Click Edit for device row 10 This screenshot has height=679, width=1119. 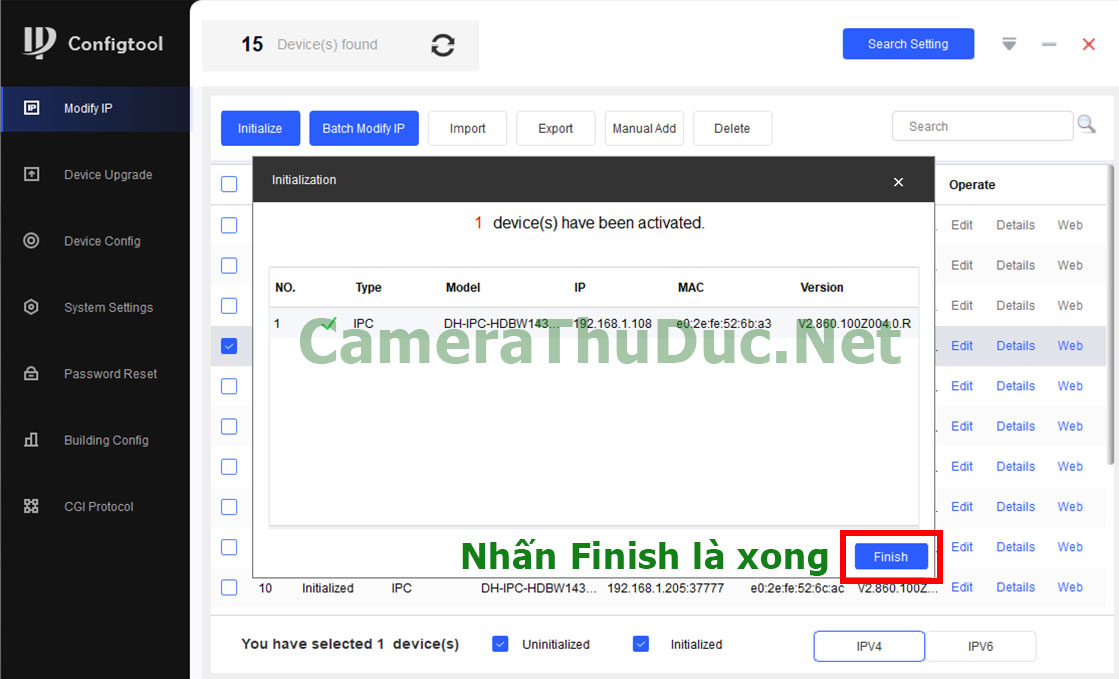tap(961, 588)
